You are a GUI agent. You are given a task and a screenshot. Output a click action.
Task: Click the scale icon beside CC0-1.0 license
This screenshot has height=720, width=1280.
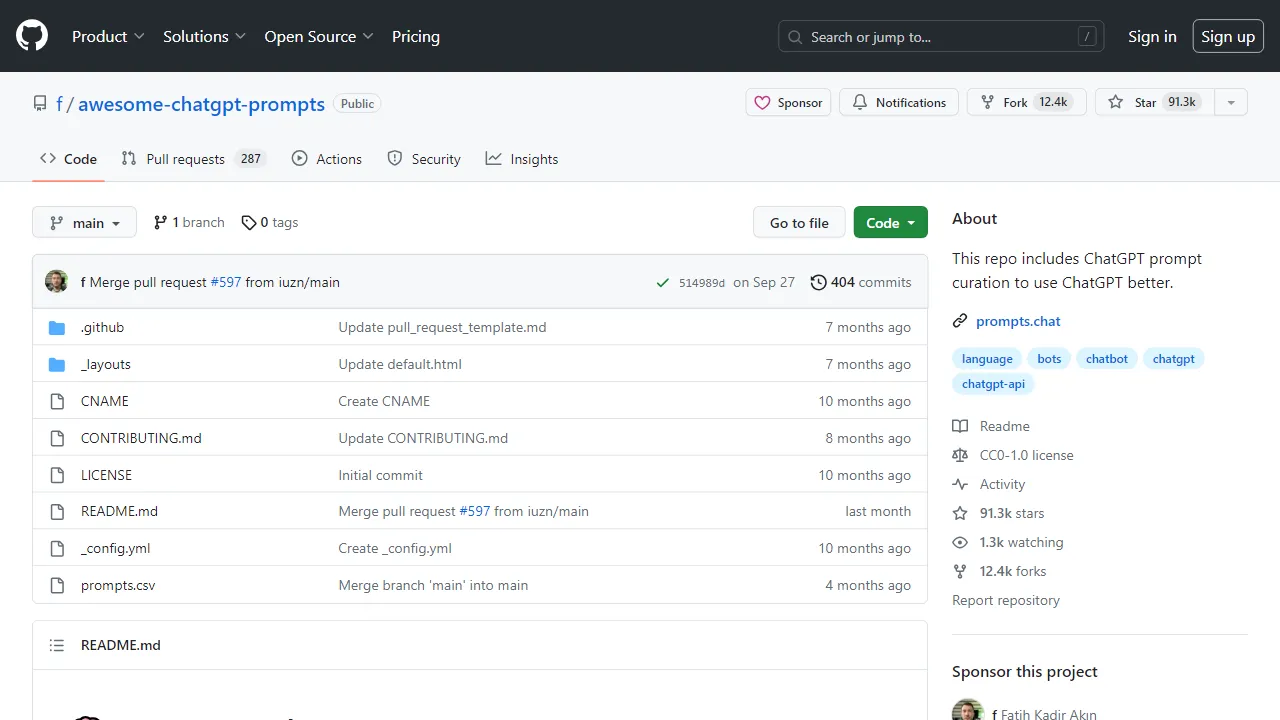pos(960,456)
